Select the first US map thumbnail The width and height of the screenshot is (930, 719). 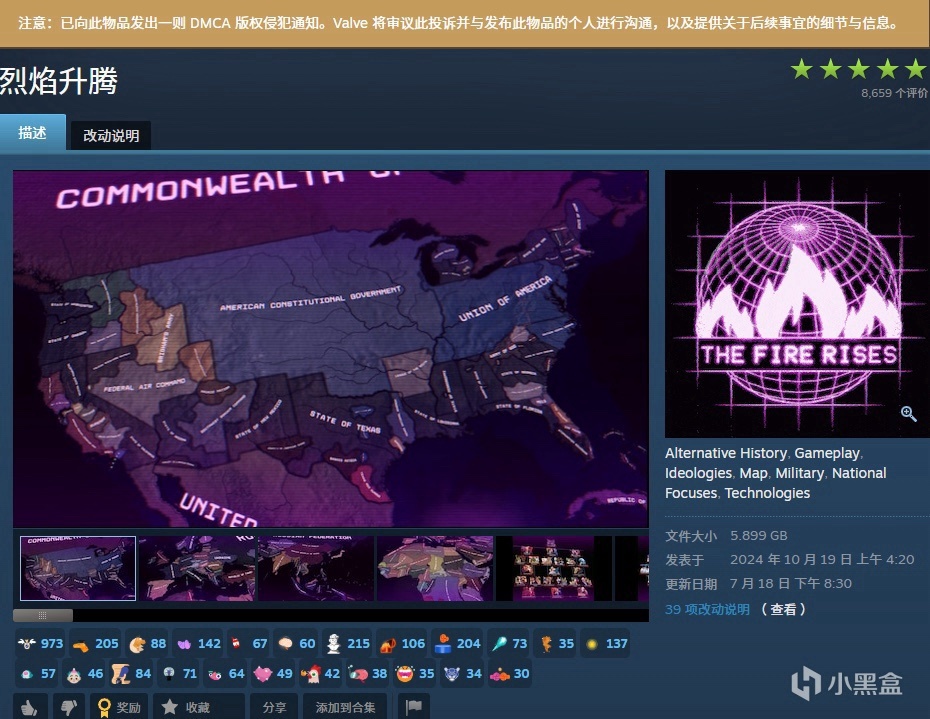[78, 568]
